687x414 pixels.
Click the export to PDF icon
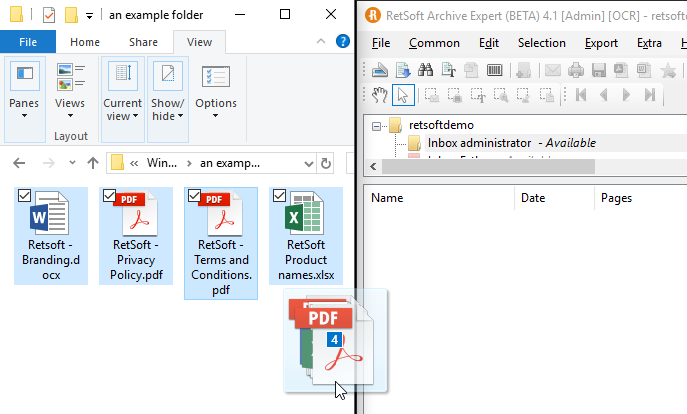pyautogui.click(x=621, y=70)
